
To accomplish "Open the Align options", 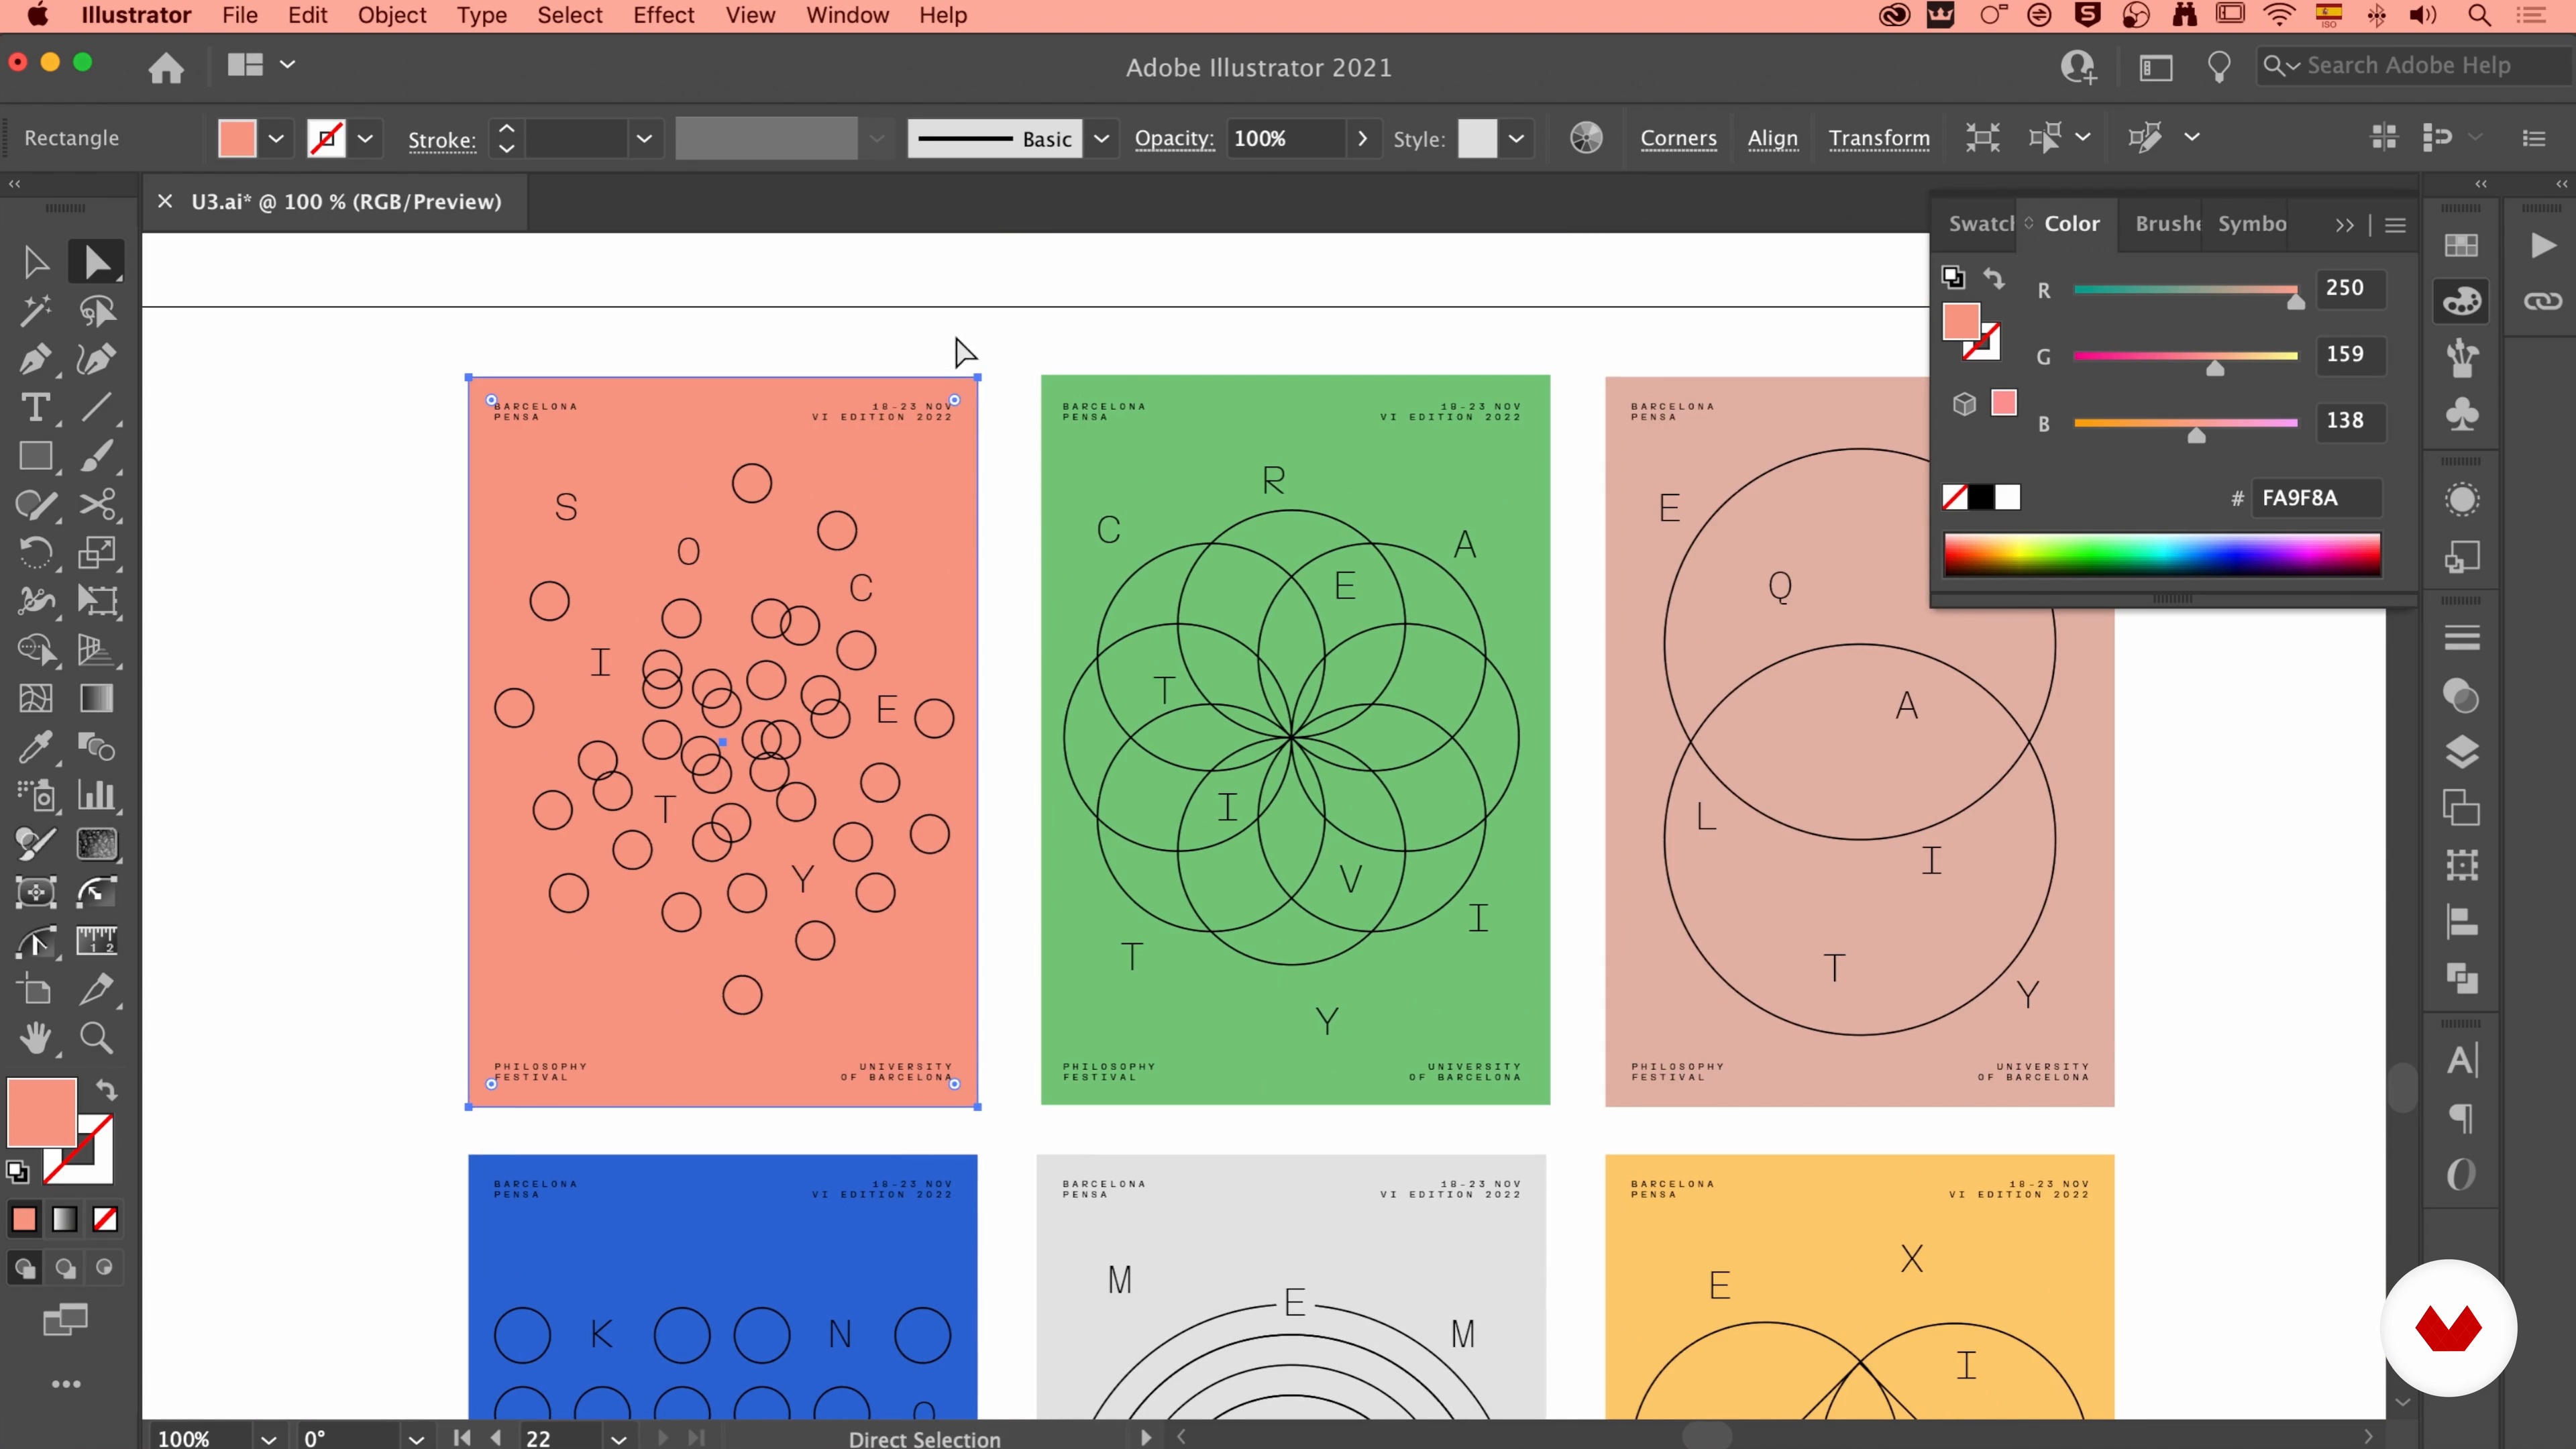I will pos(1772,138).
